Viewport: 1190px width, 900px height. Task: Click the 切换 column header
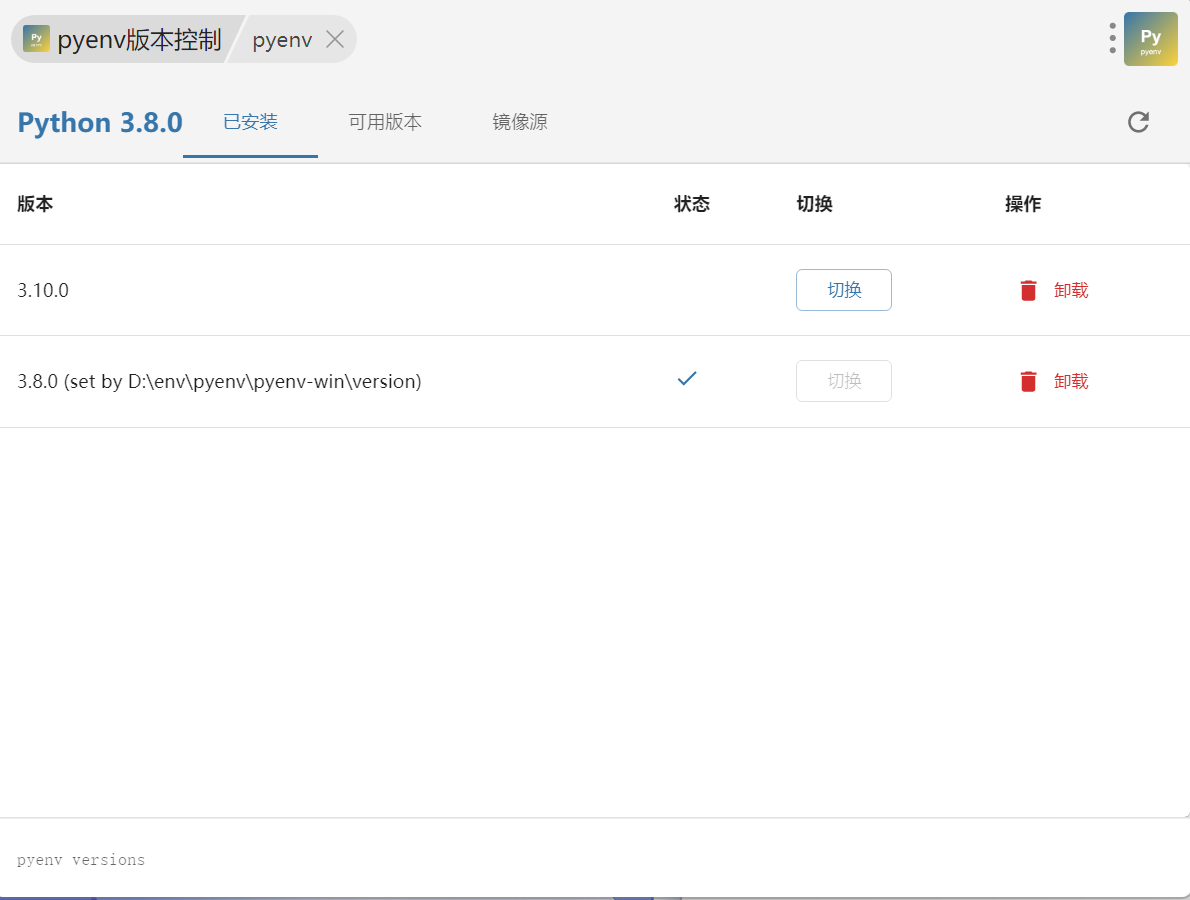point(814,204)
